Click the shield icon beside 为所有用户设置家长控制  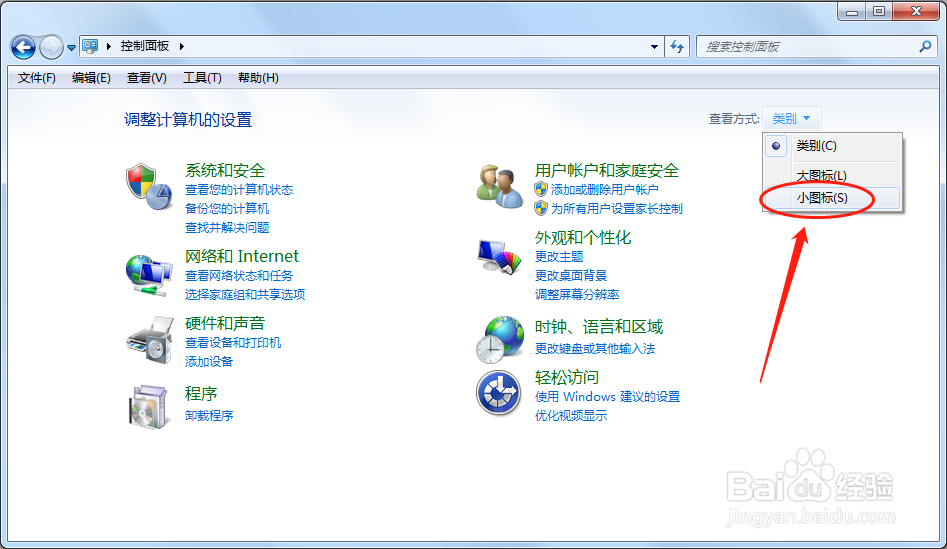(x=541, y=208)
